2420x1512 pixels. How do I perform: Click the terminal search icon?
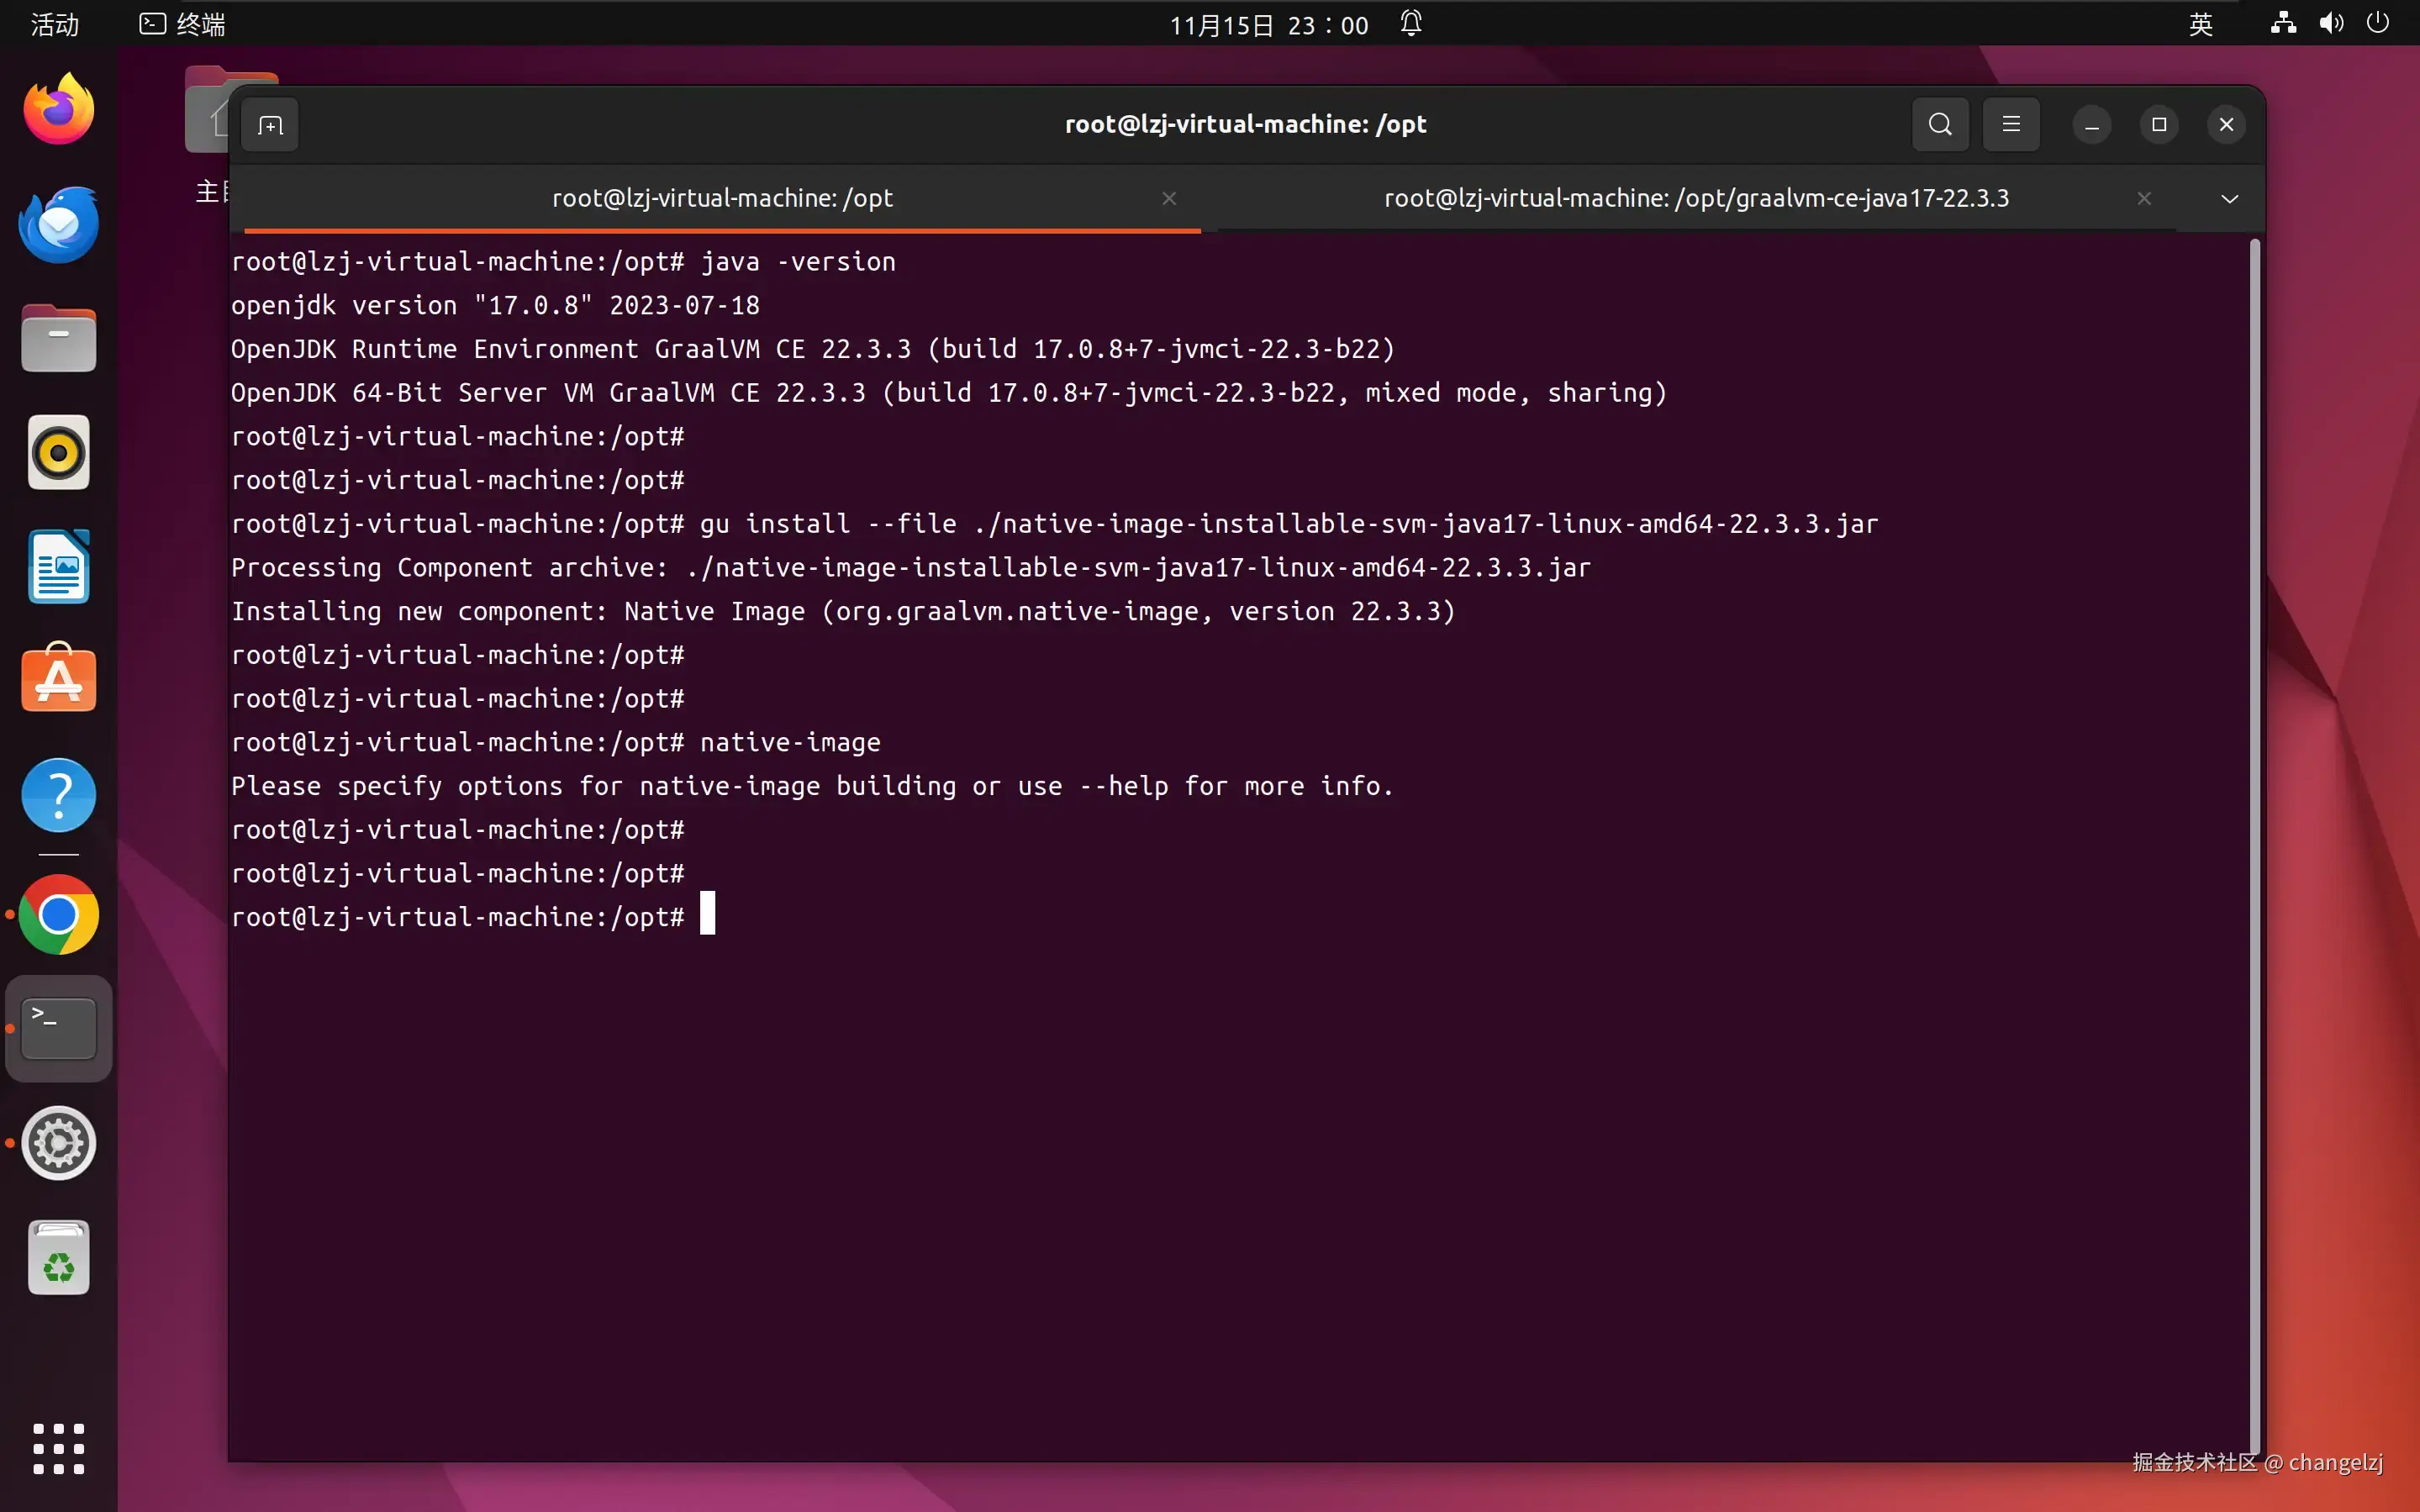1940,125
